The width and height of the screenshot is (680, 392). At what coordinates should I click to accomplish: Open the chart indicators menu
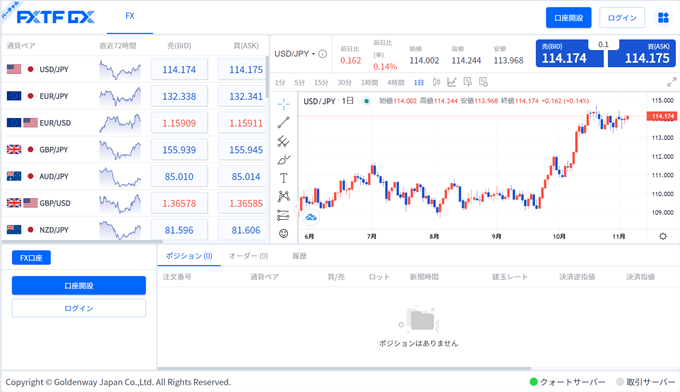(452, 82)
